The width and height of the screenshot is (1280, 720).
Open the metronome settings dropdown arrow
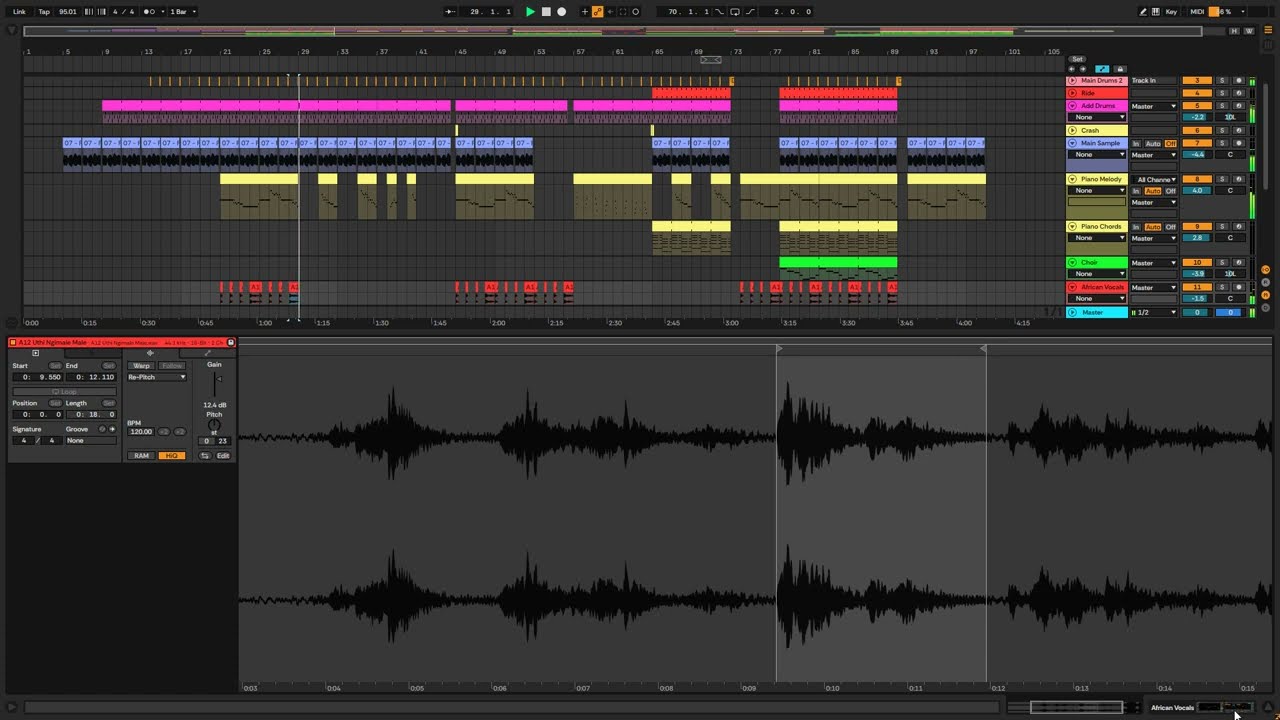tap(163, 12)
